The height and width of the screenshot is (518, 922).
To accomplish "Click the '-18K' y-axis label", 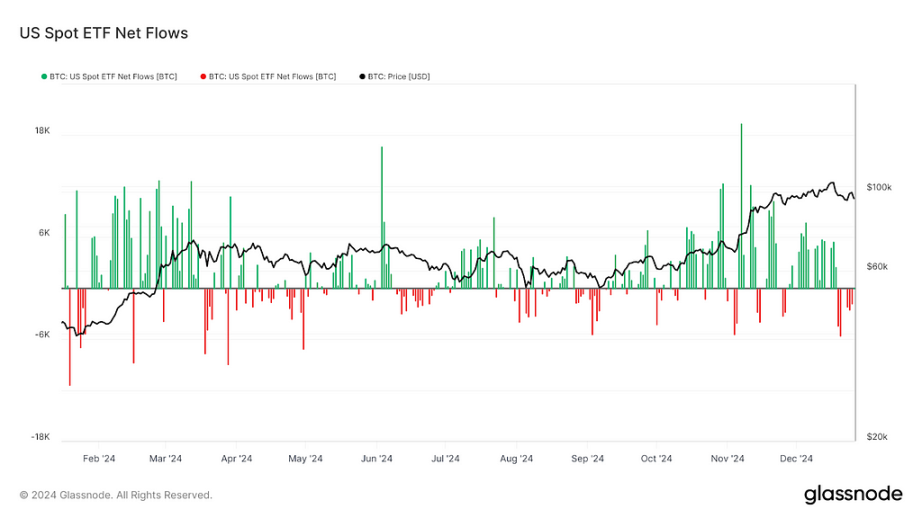I will [x=41, y=437].
